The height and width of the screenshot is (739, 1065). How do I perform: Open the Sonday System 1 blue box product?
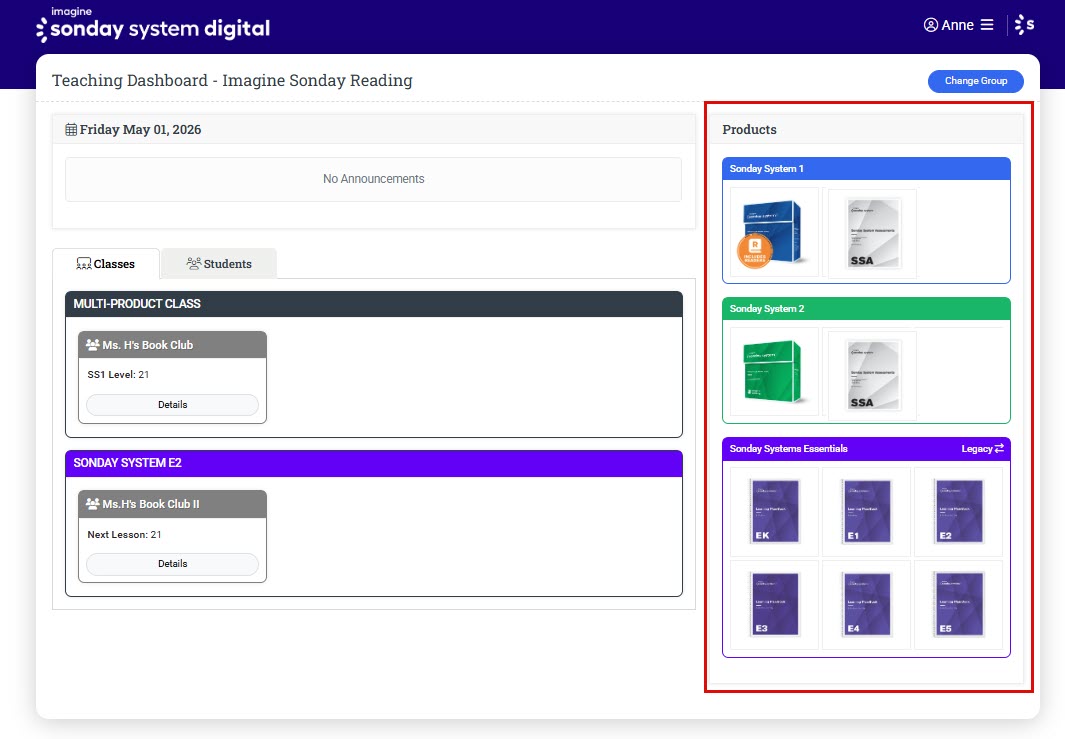[774, 233]
